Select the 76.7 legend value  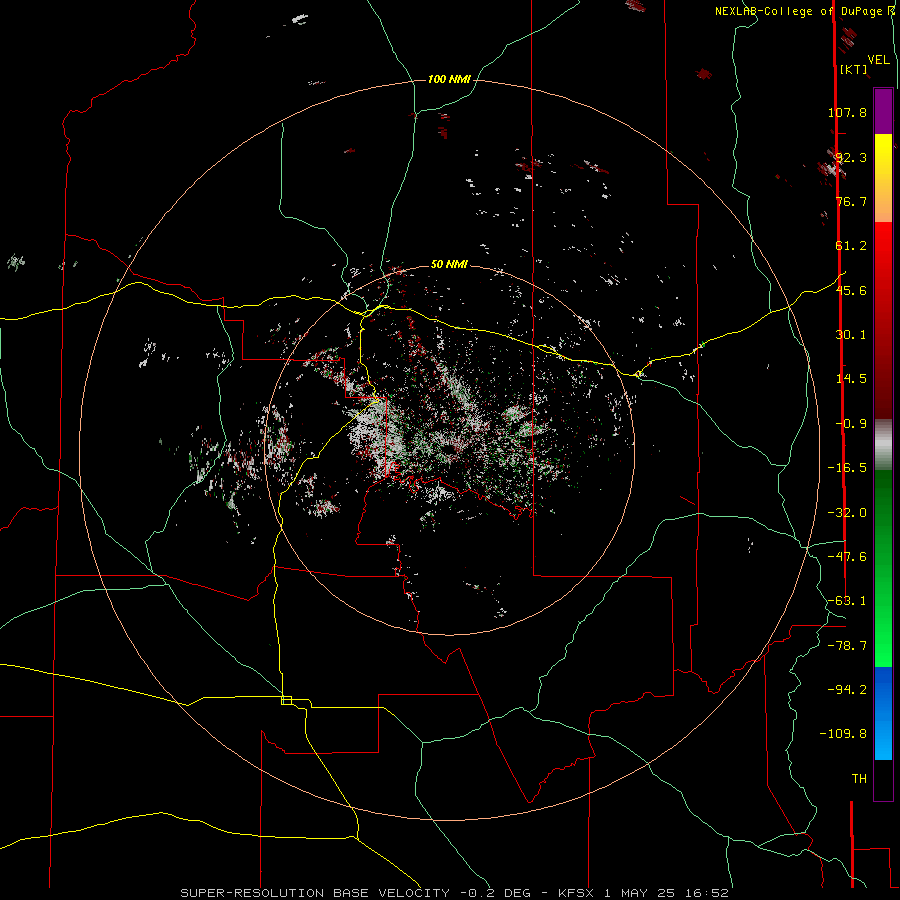(x=851, y=201)
